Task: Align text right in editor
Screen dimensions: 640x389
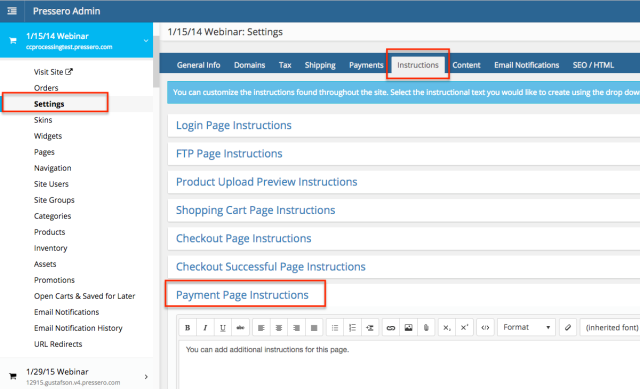Action: (296, 327)
